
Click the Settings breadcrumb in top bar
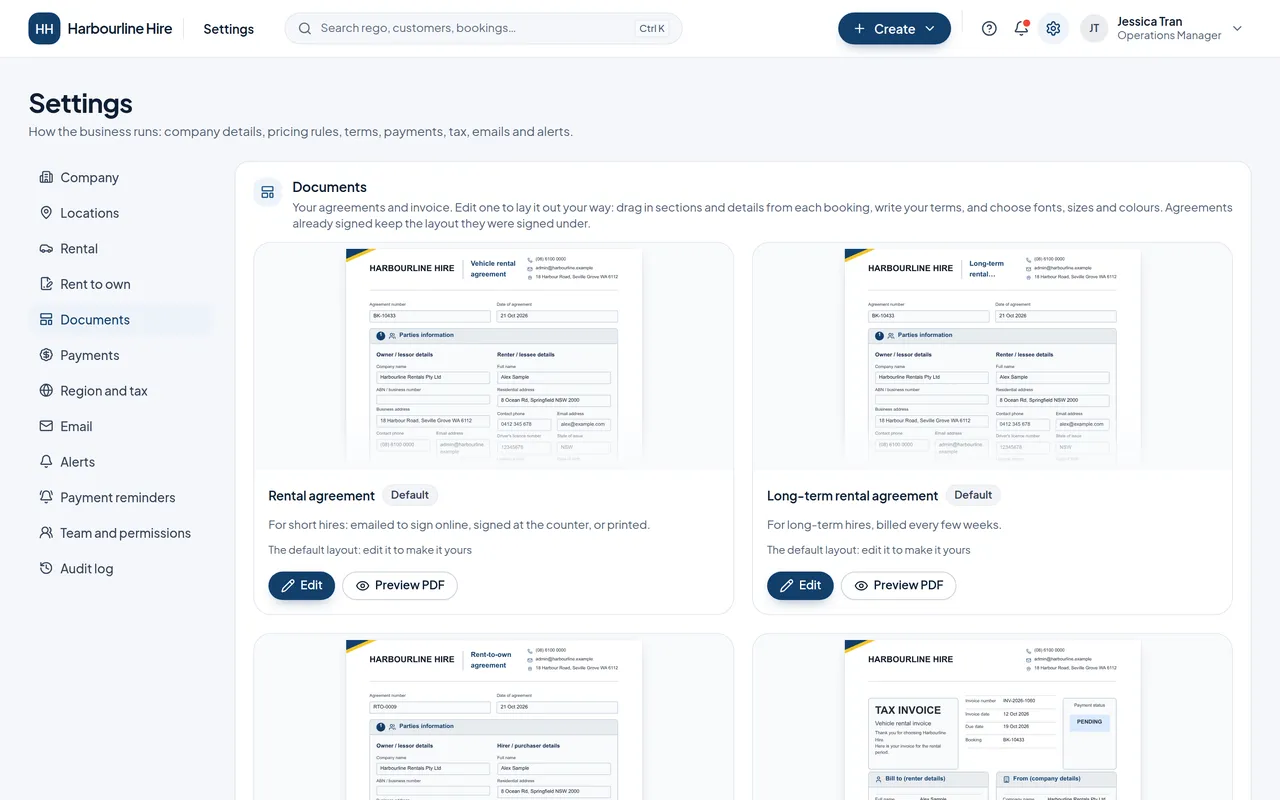click(x=229, y=29)
